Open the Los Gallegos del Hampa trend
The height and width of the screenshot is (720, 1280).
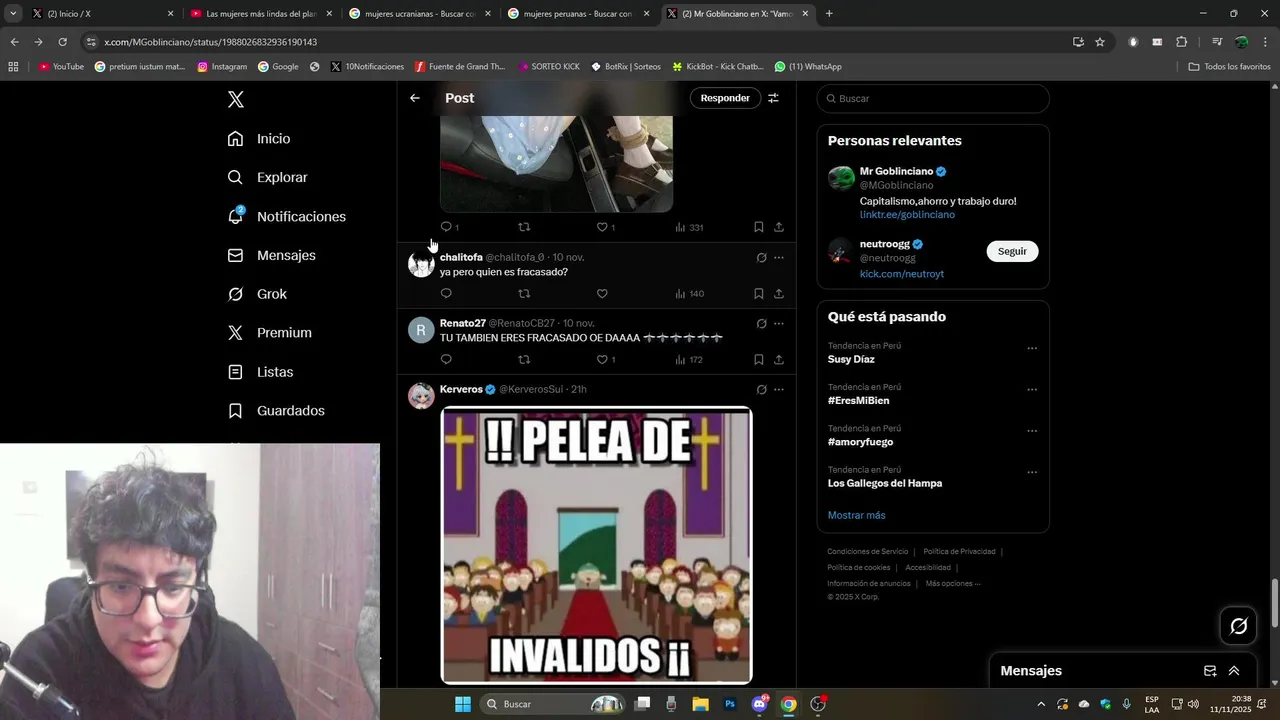[x=885, y=483]
